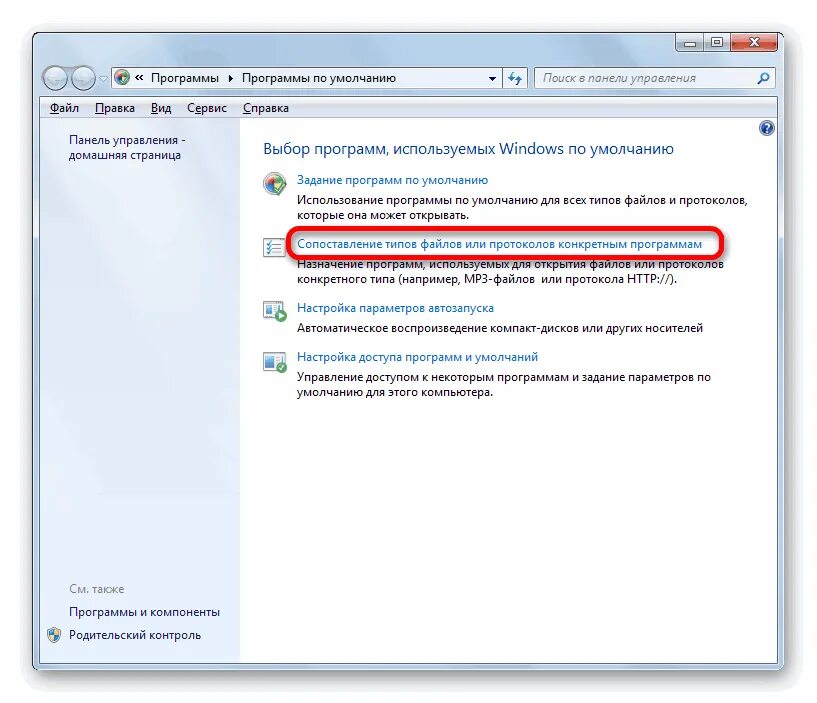Image resolution: width=817 pixels, height=703 pixels.
Task: Open the Файл menu
Action: [x=64, y=108]
